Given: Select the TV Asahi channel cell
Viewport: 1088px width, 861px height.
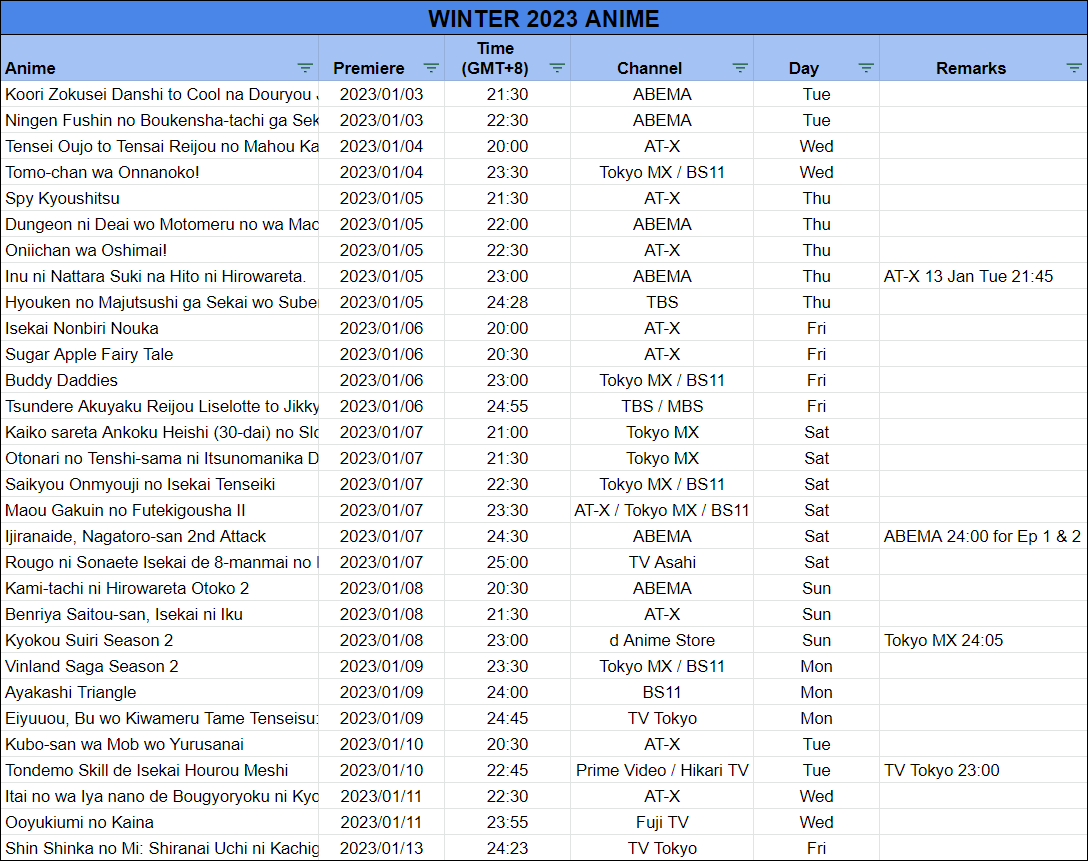Looking at the screenshot, I should [662, 563].
